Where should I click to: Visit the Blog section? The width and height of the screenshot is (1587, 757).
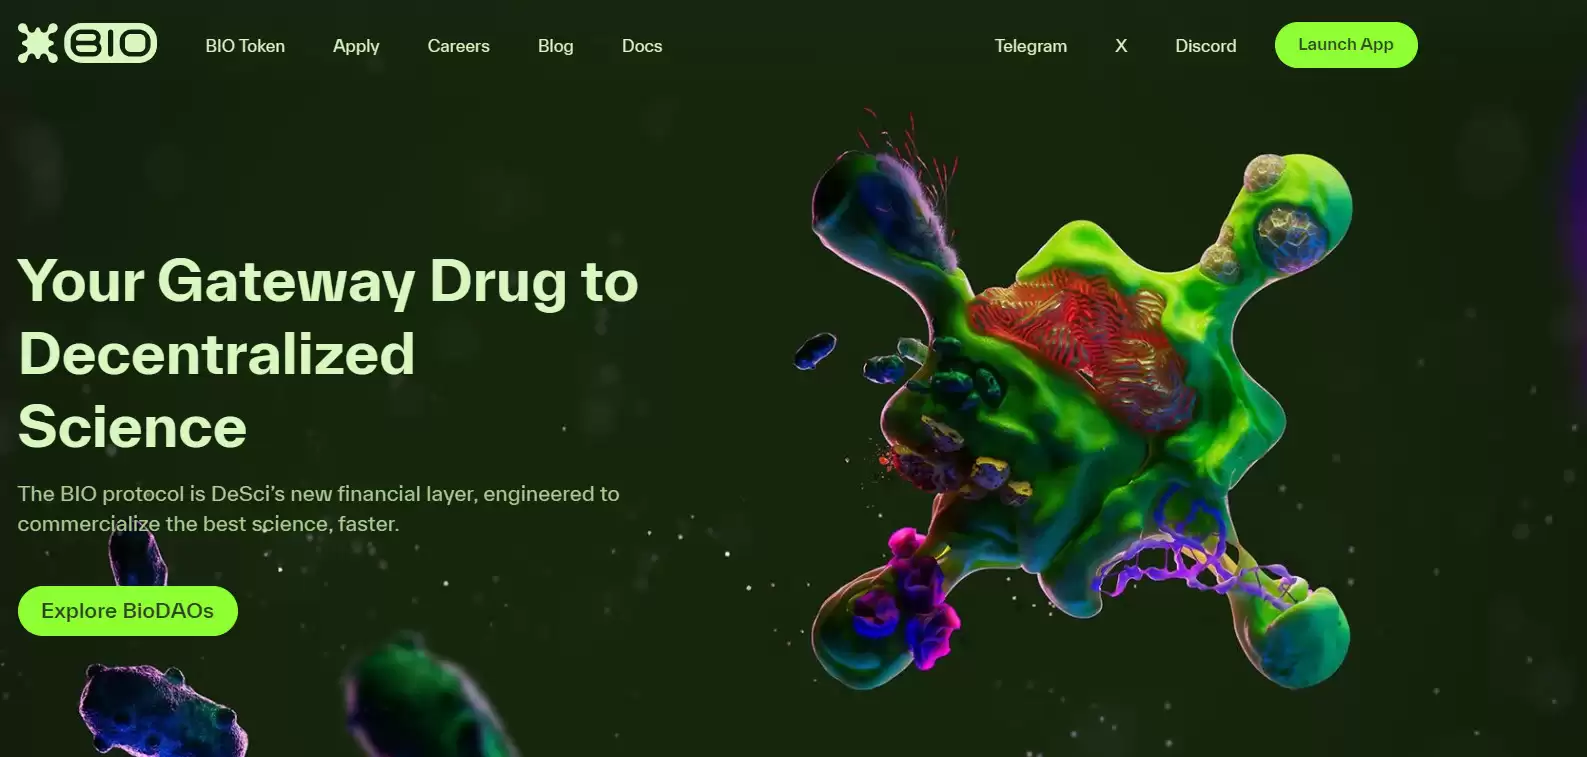(x=555, y=46)
